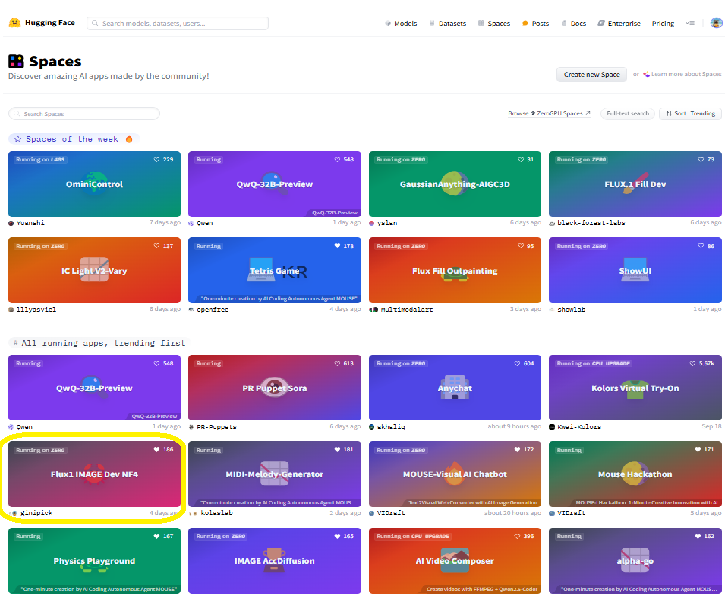Open the Physics Playground space card
This screenshot has width=727, height=601.
[94, 561]
